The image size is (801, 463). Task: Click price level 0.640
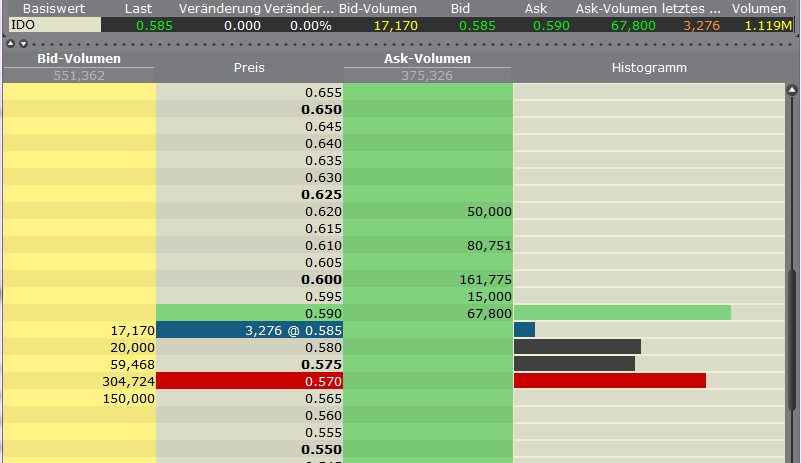tap(323, 144)
